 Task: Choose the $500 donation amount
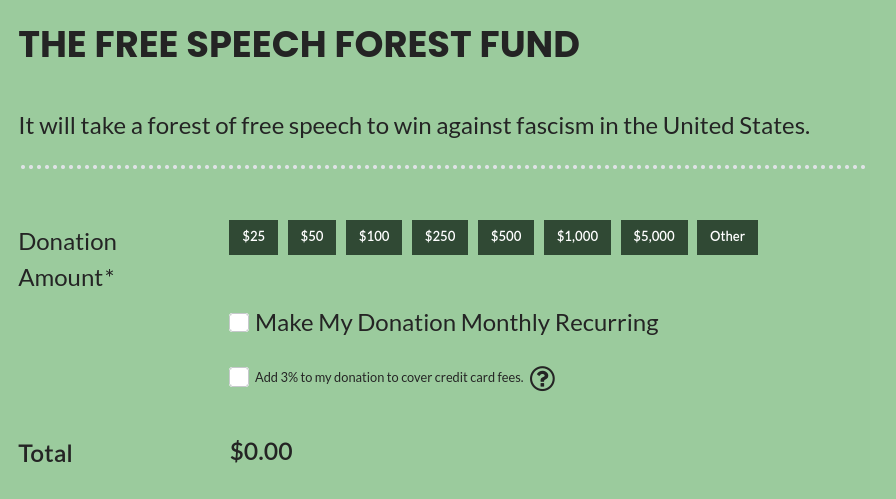tap(506, 237)
